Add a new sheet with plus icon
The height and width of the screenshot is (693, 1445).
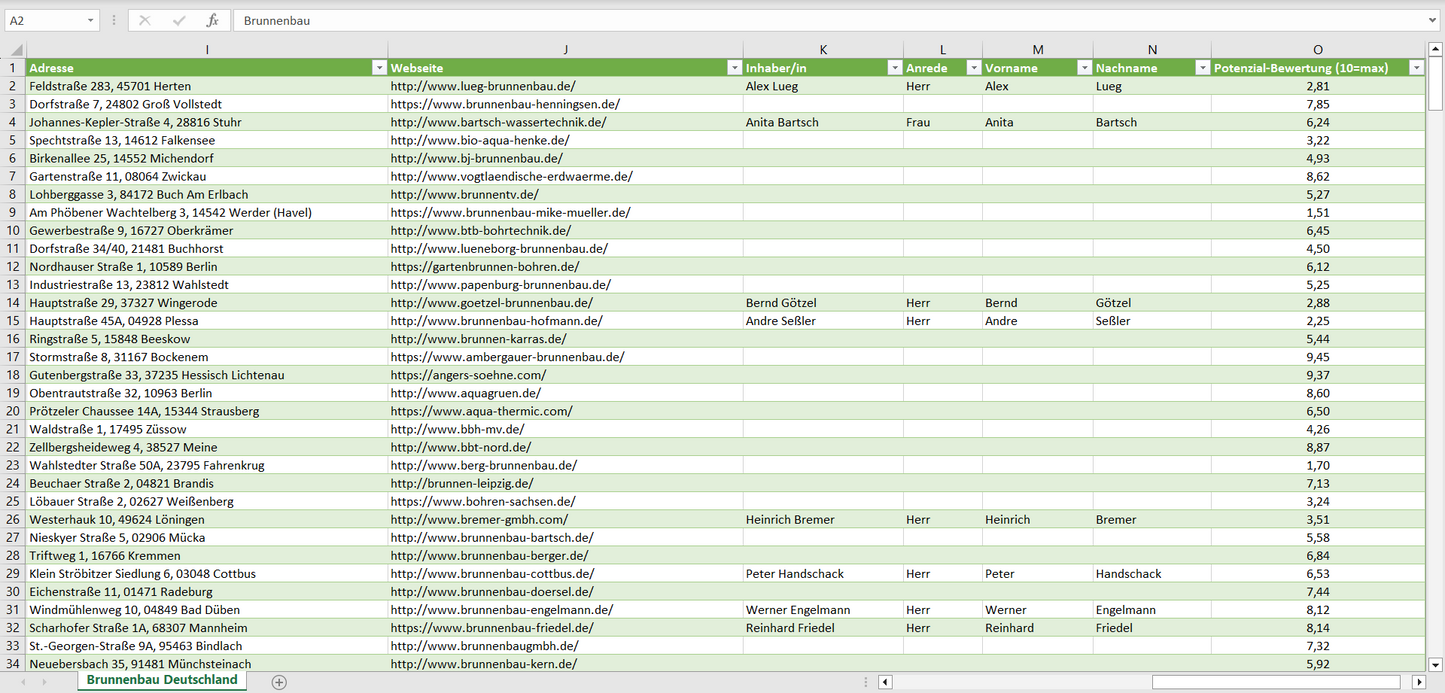[279, 682]
